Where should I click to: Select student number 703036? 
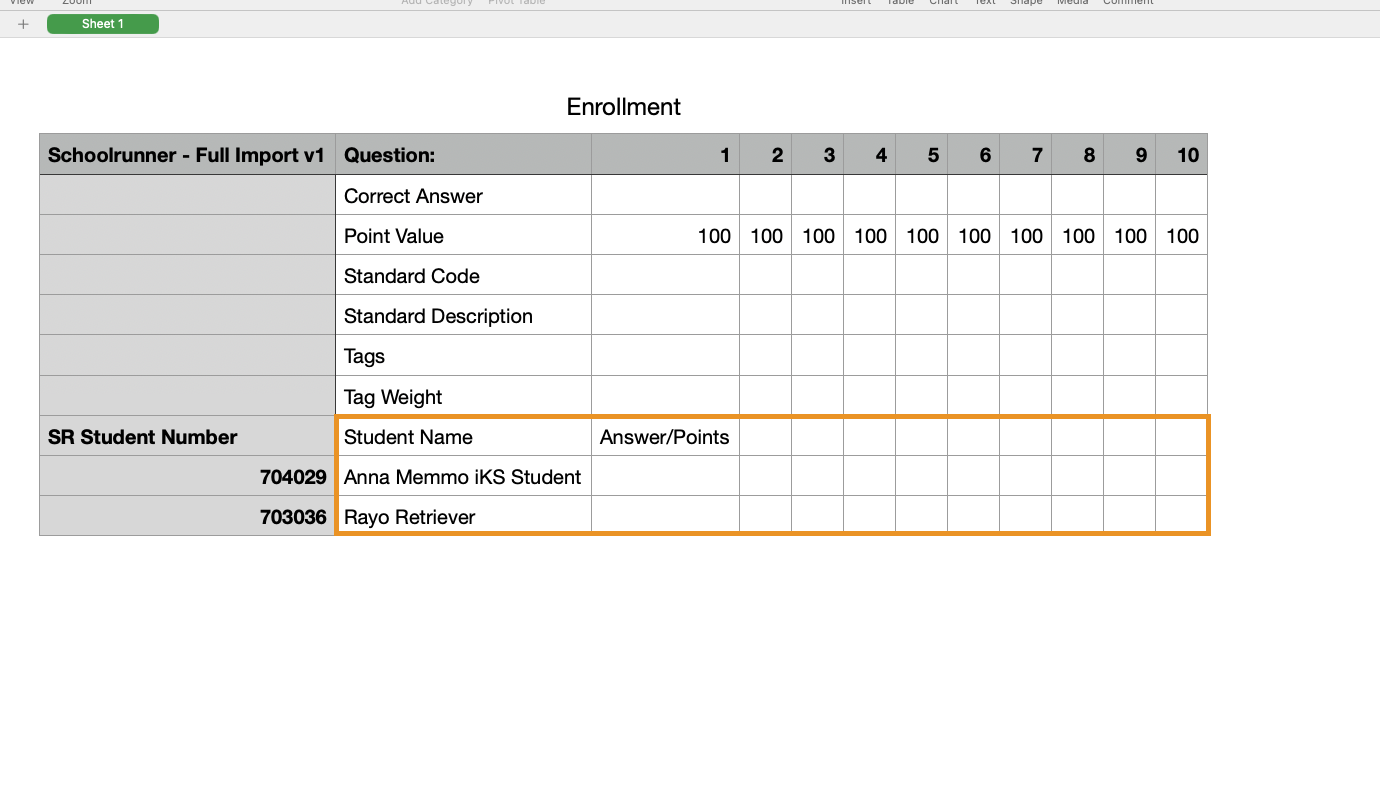[x=188, y=516]
